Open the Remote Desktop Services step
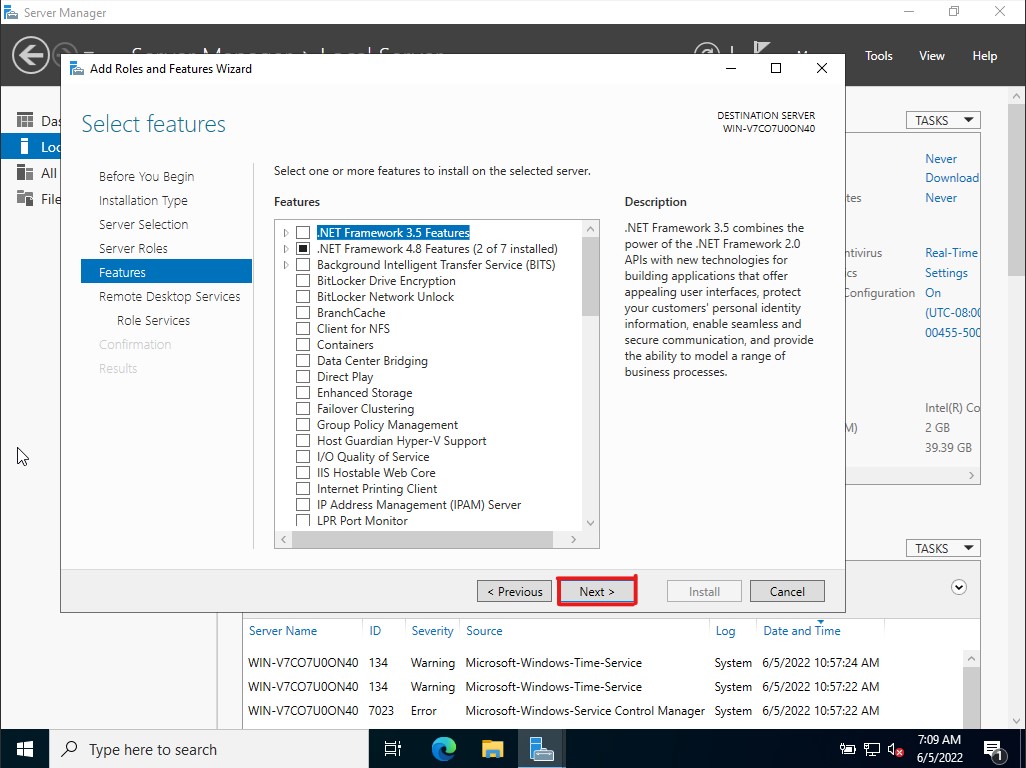This screenshot has height=768, width=1026. (x=169, y=296)
